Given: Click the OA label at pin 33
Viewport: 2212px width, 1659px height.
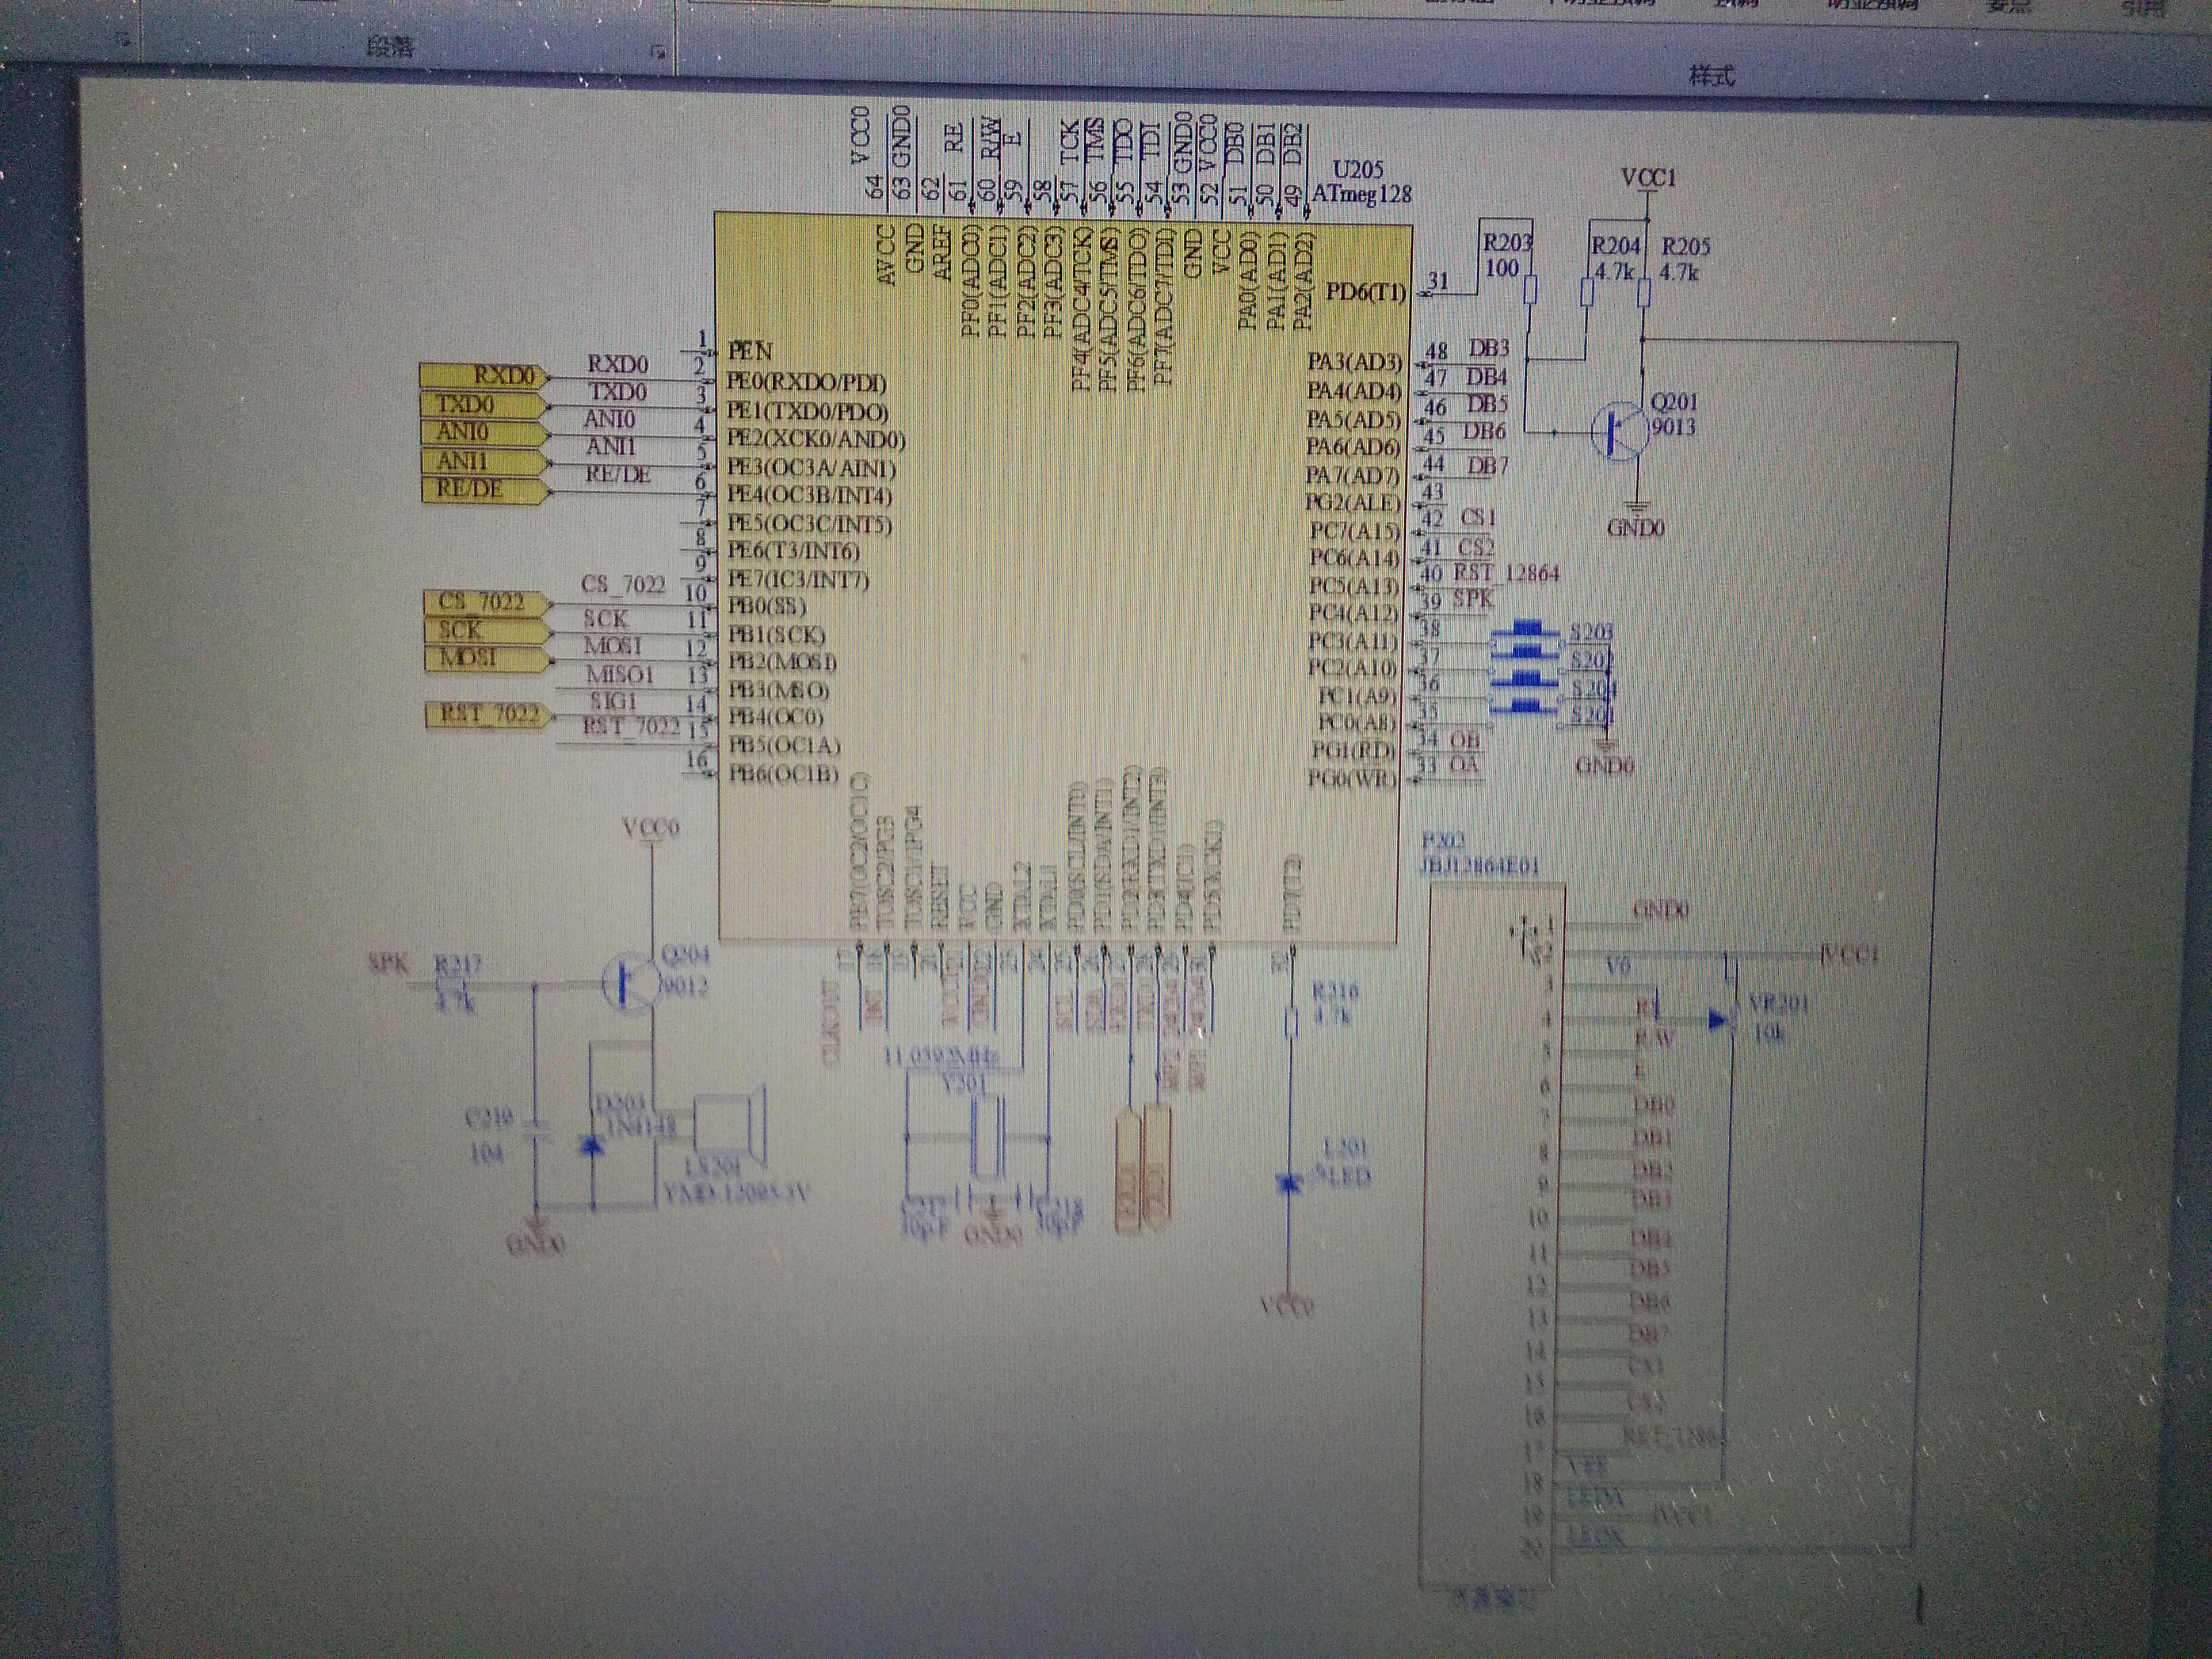Looking at the screenshot, I should [x=1464, y=766].
